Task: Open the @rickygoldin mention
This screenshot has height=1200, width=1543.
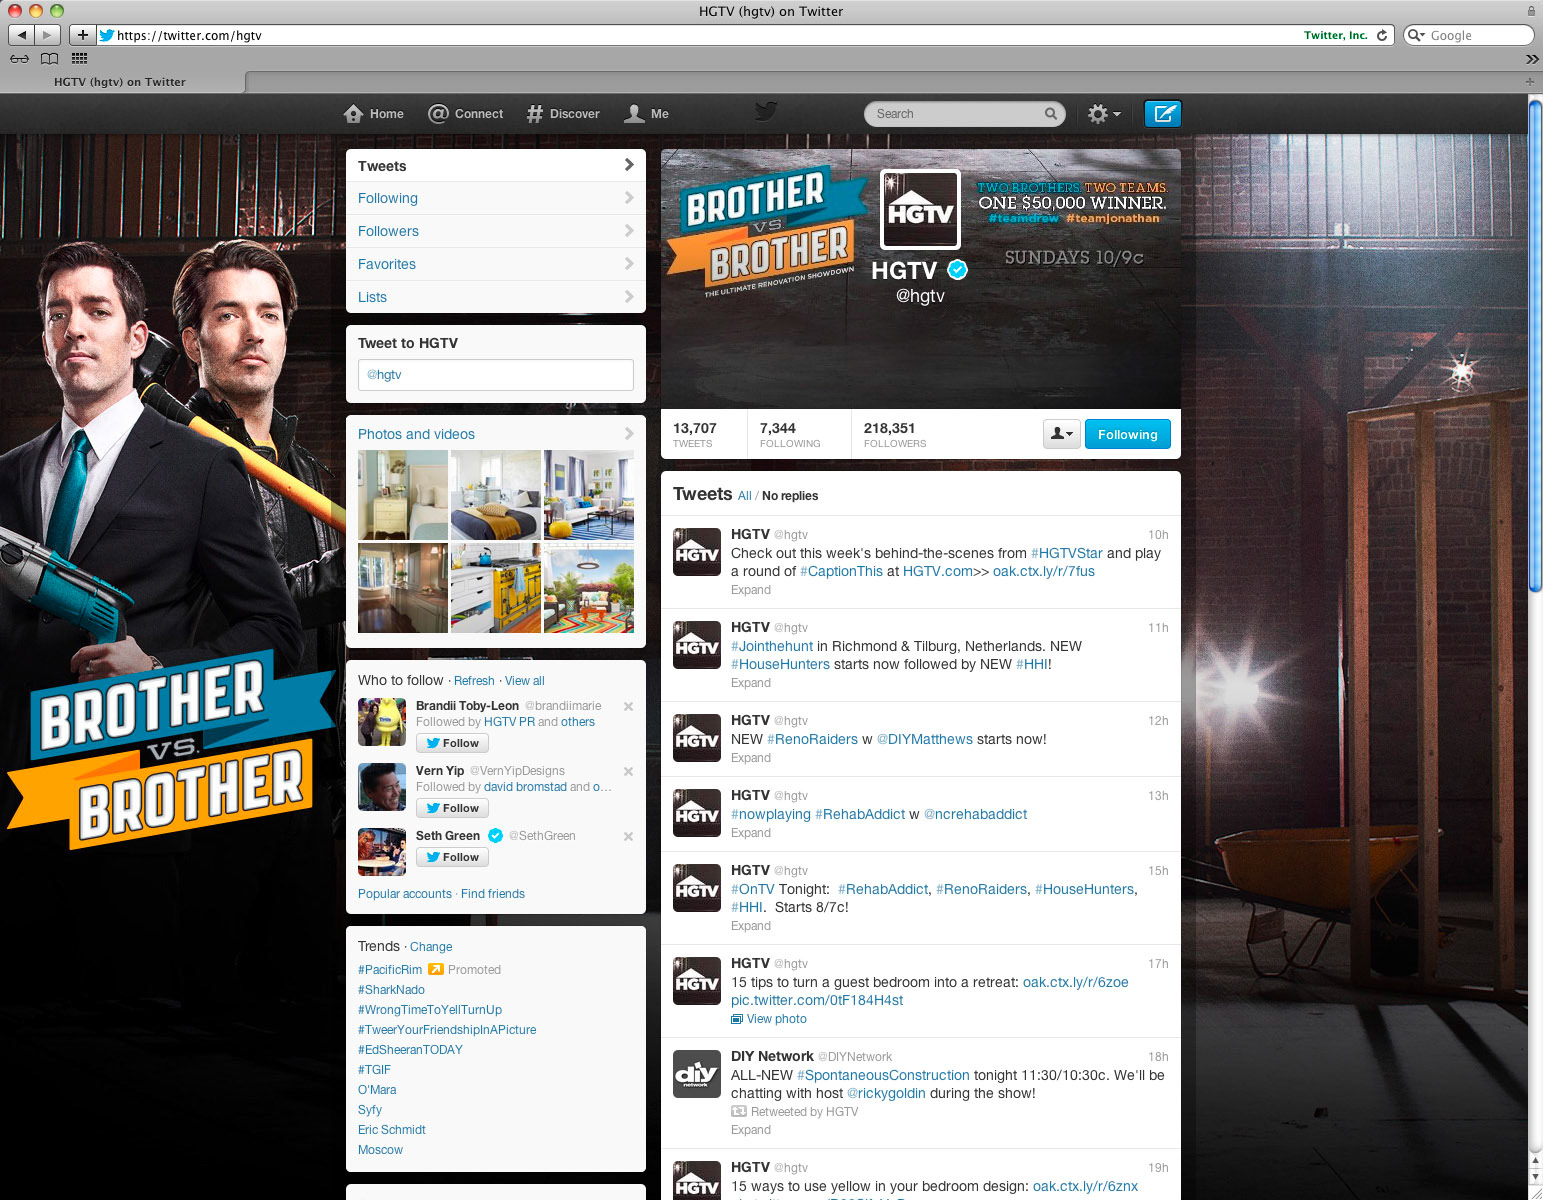Action: (x=886, y=1093)
